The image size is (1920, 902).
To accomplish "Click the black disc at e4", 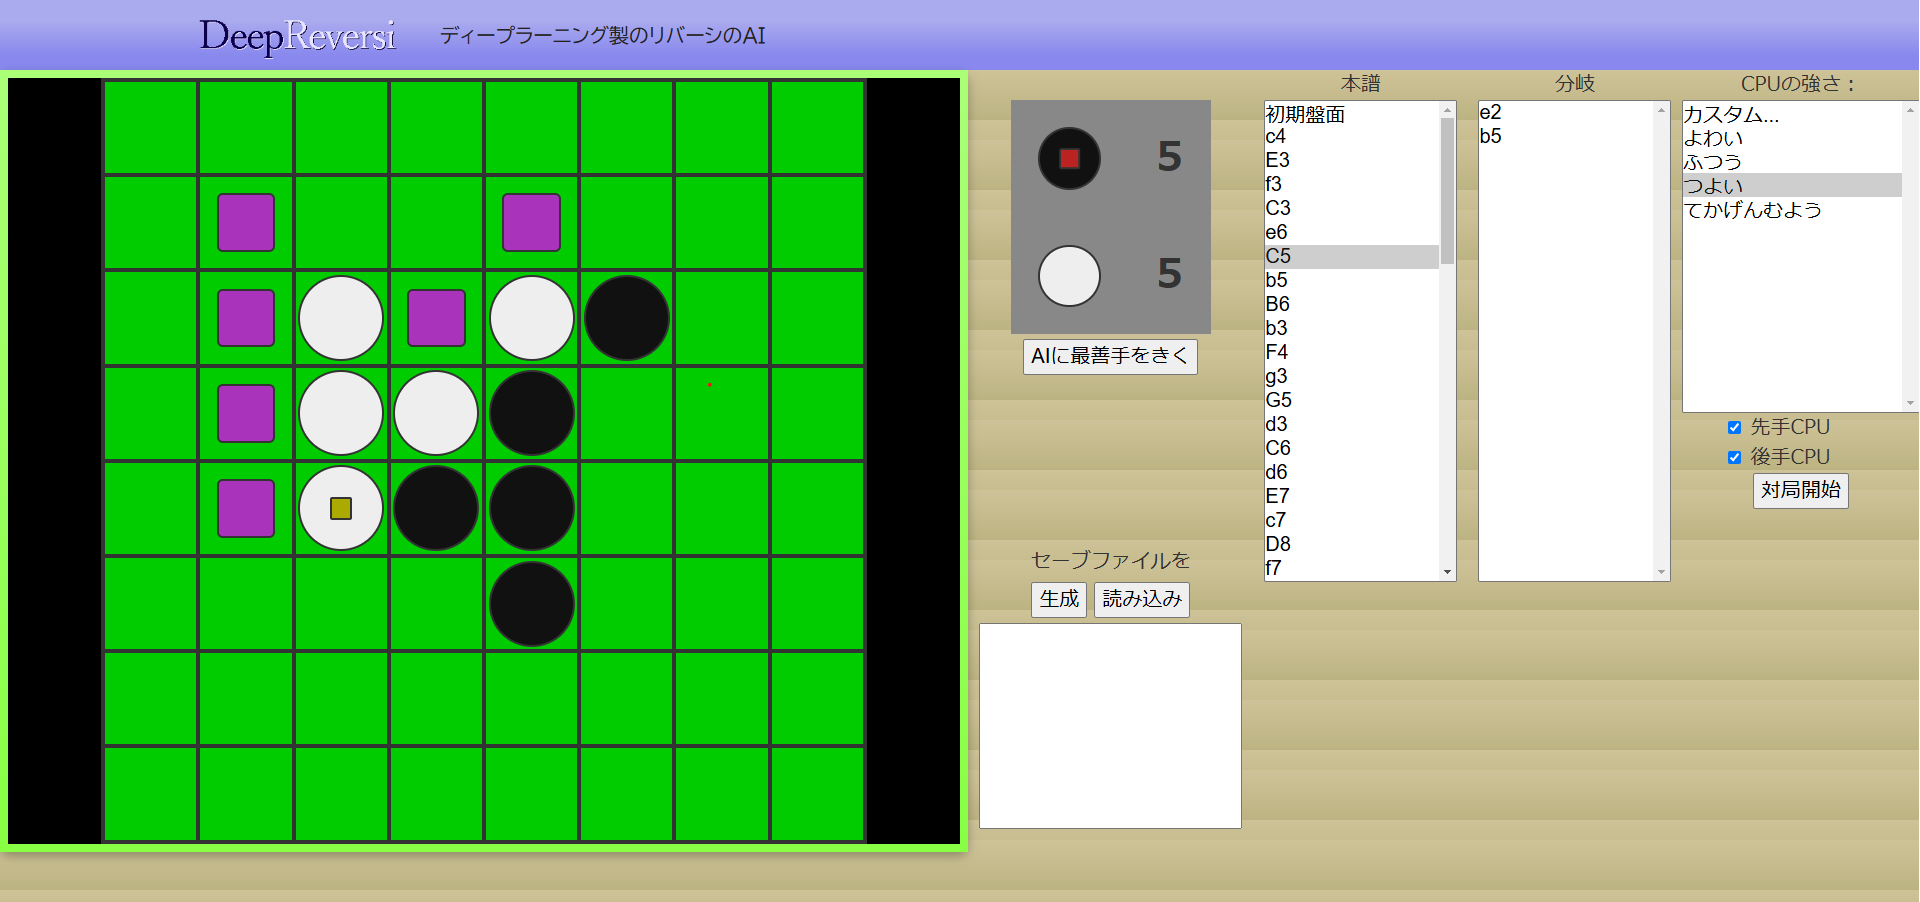I will 532,413.
